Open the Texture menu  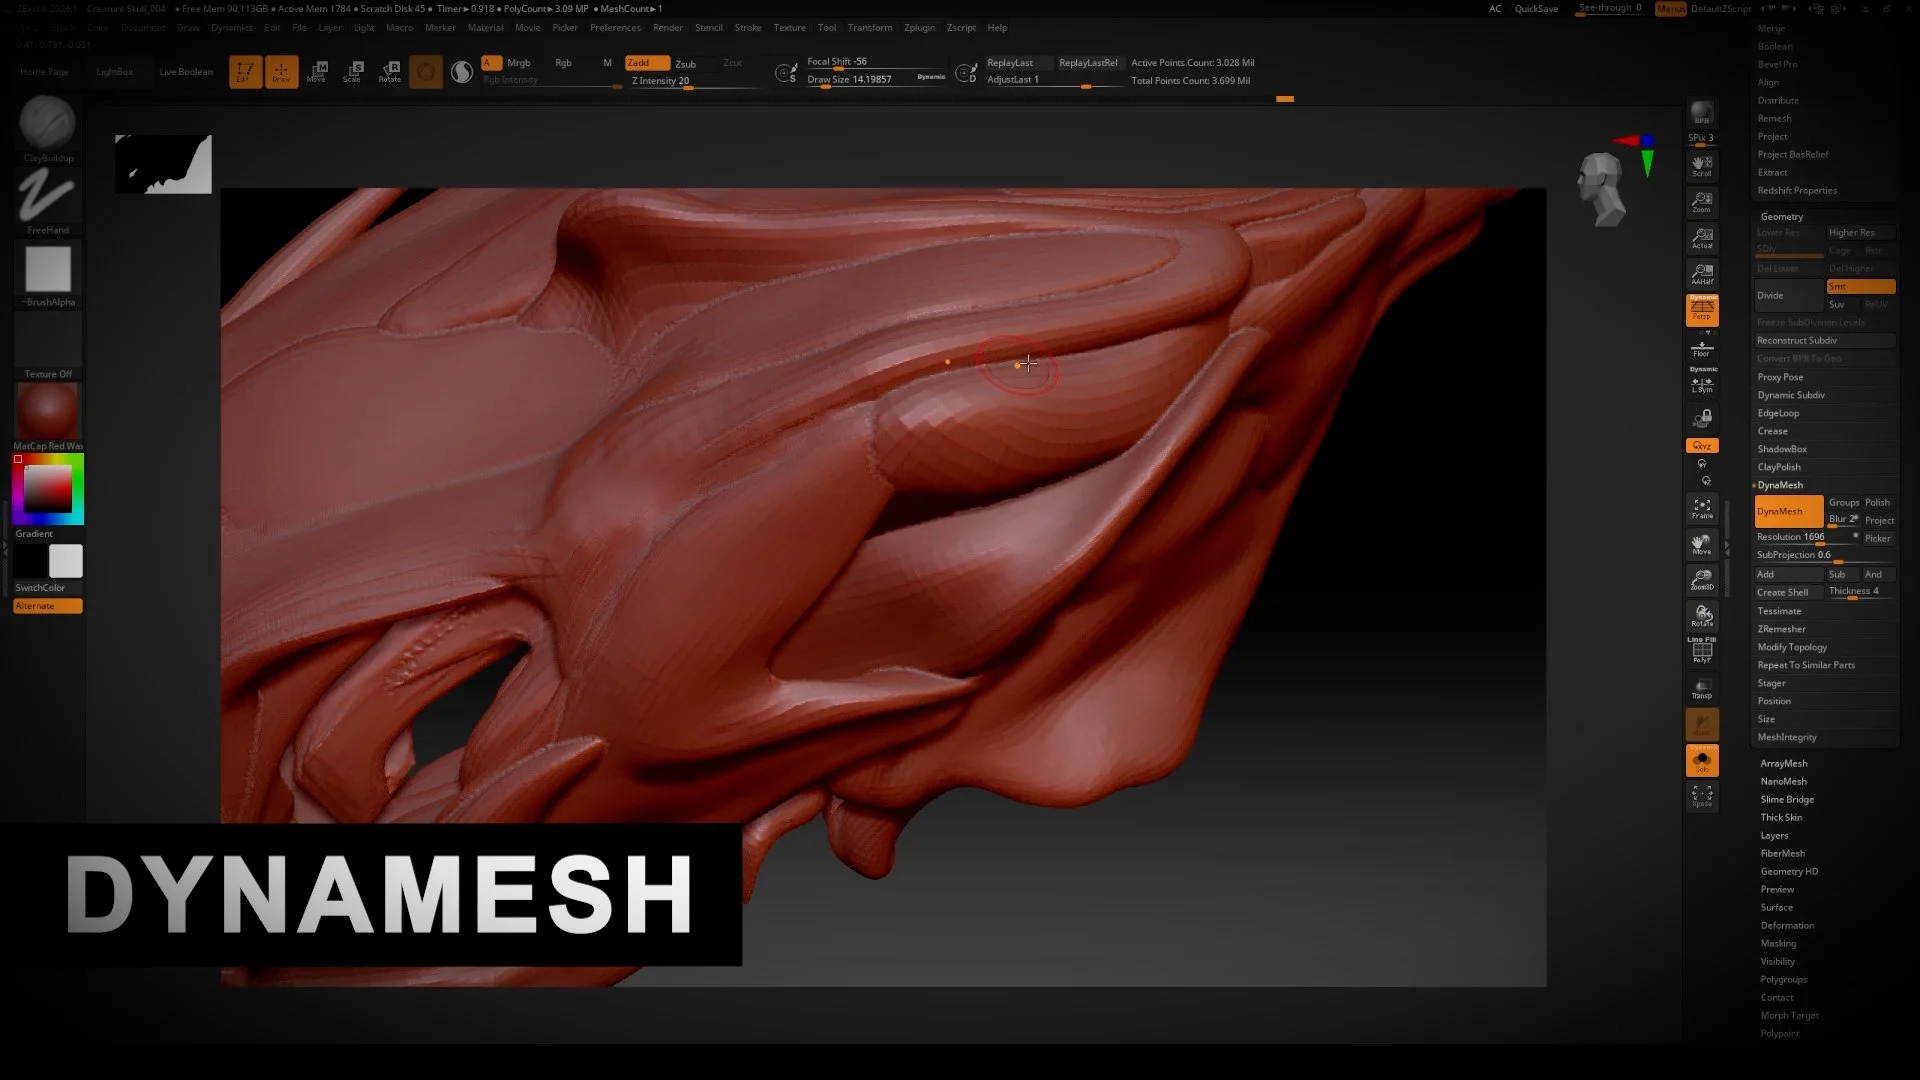[x=789, y=27]
